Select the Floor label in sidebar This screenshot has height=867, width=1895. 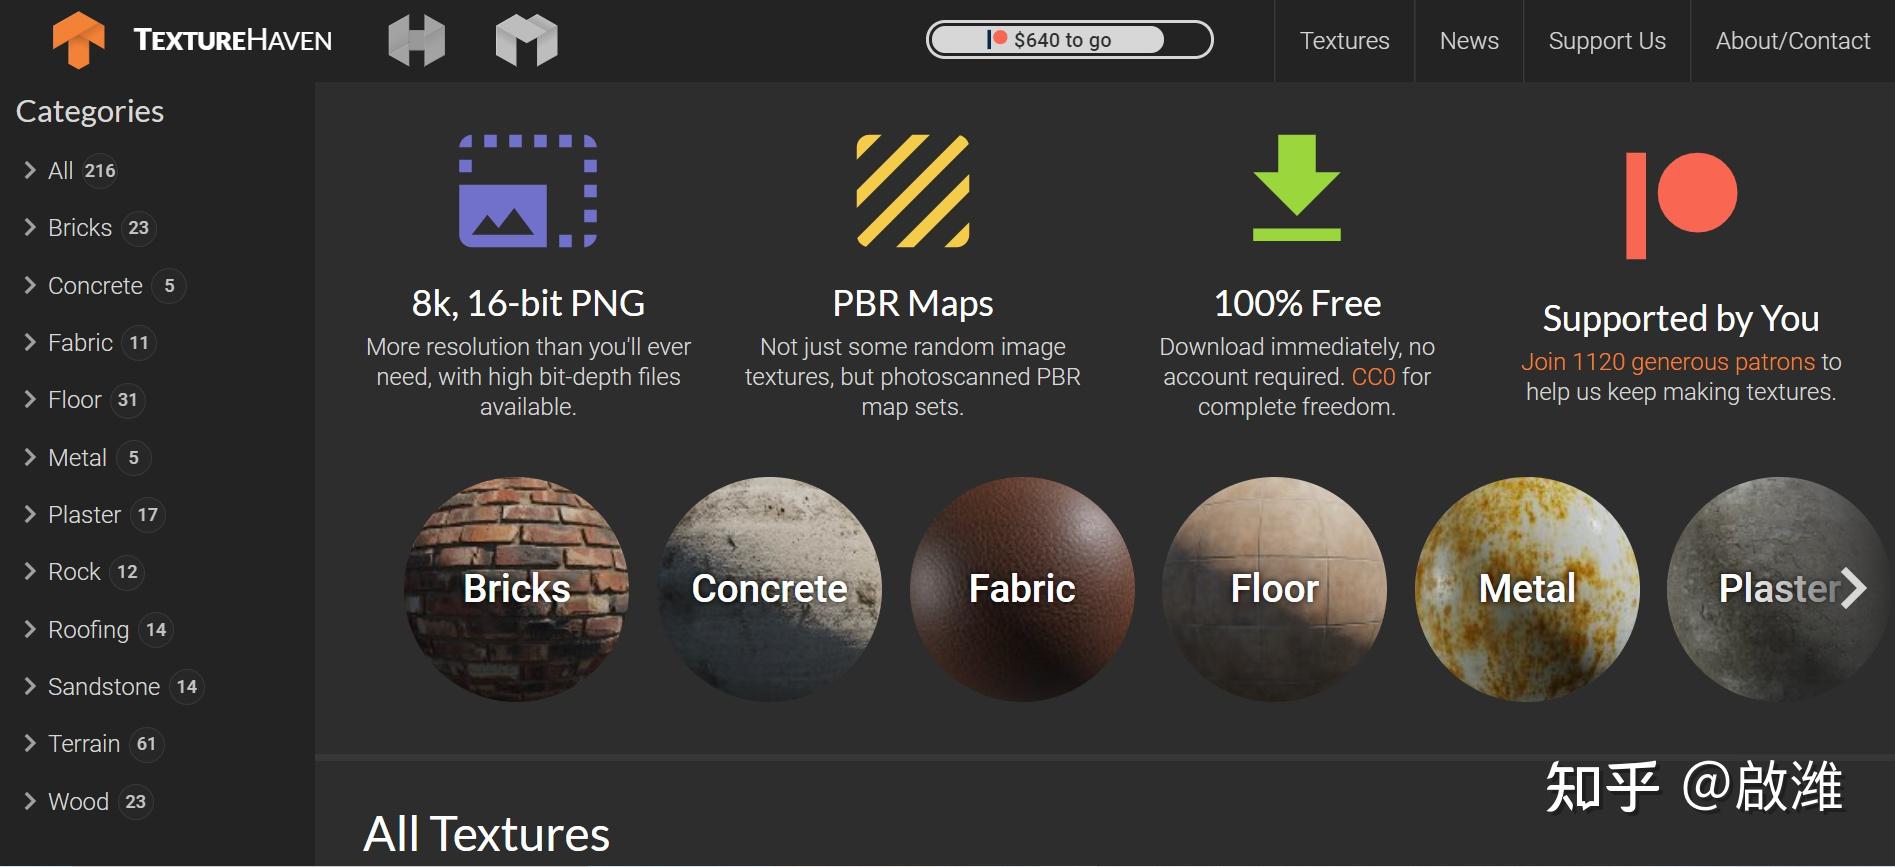(75, 400)
